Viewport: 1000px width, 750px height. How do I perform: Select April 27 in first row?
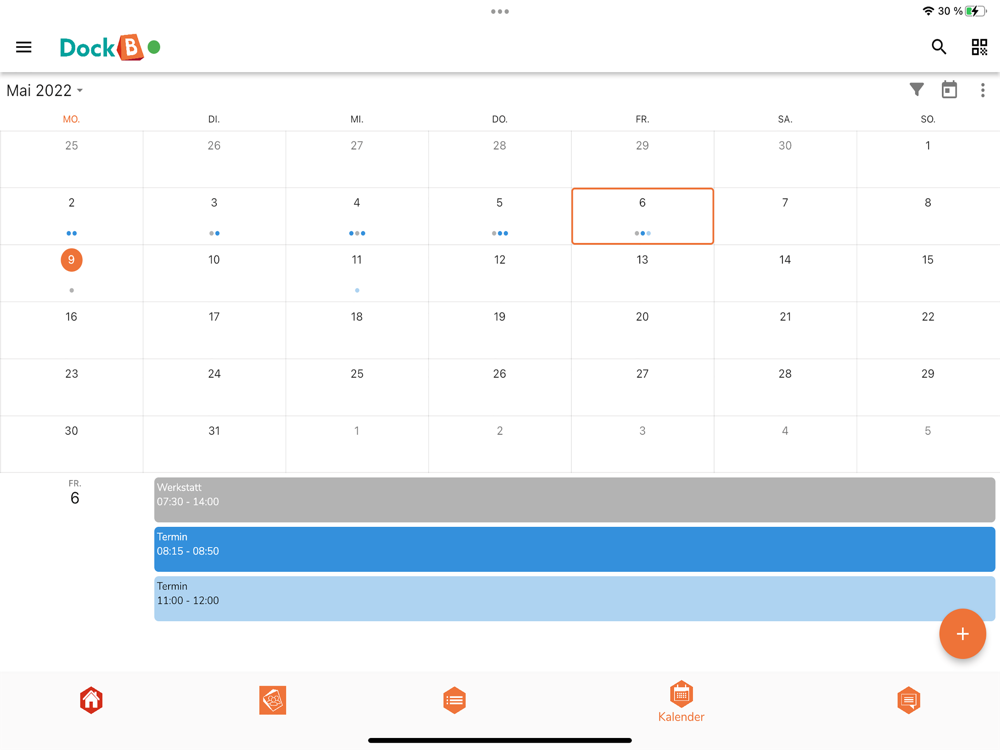(357, 159)
